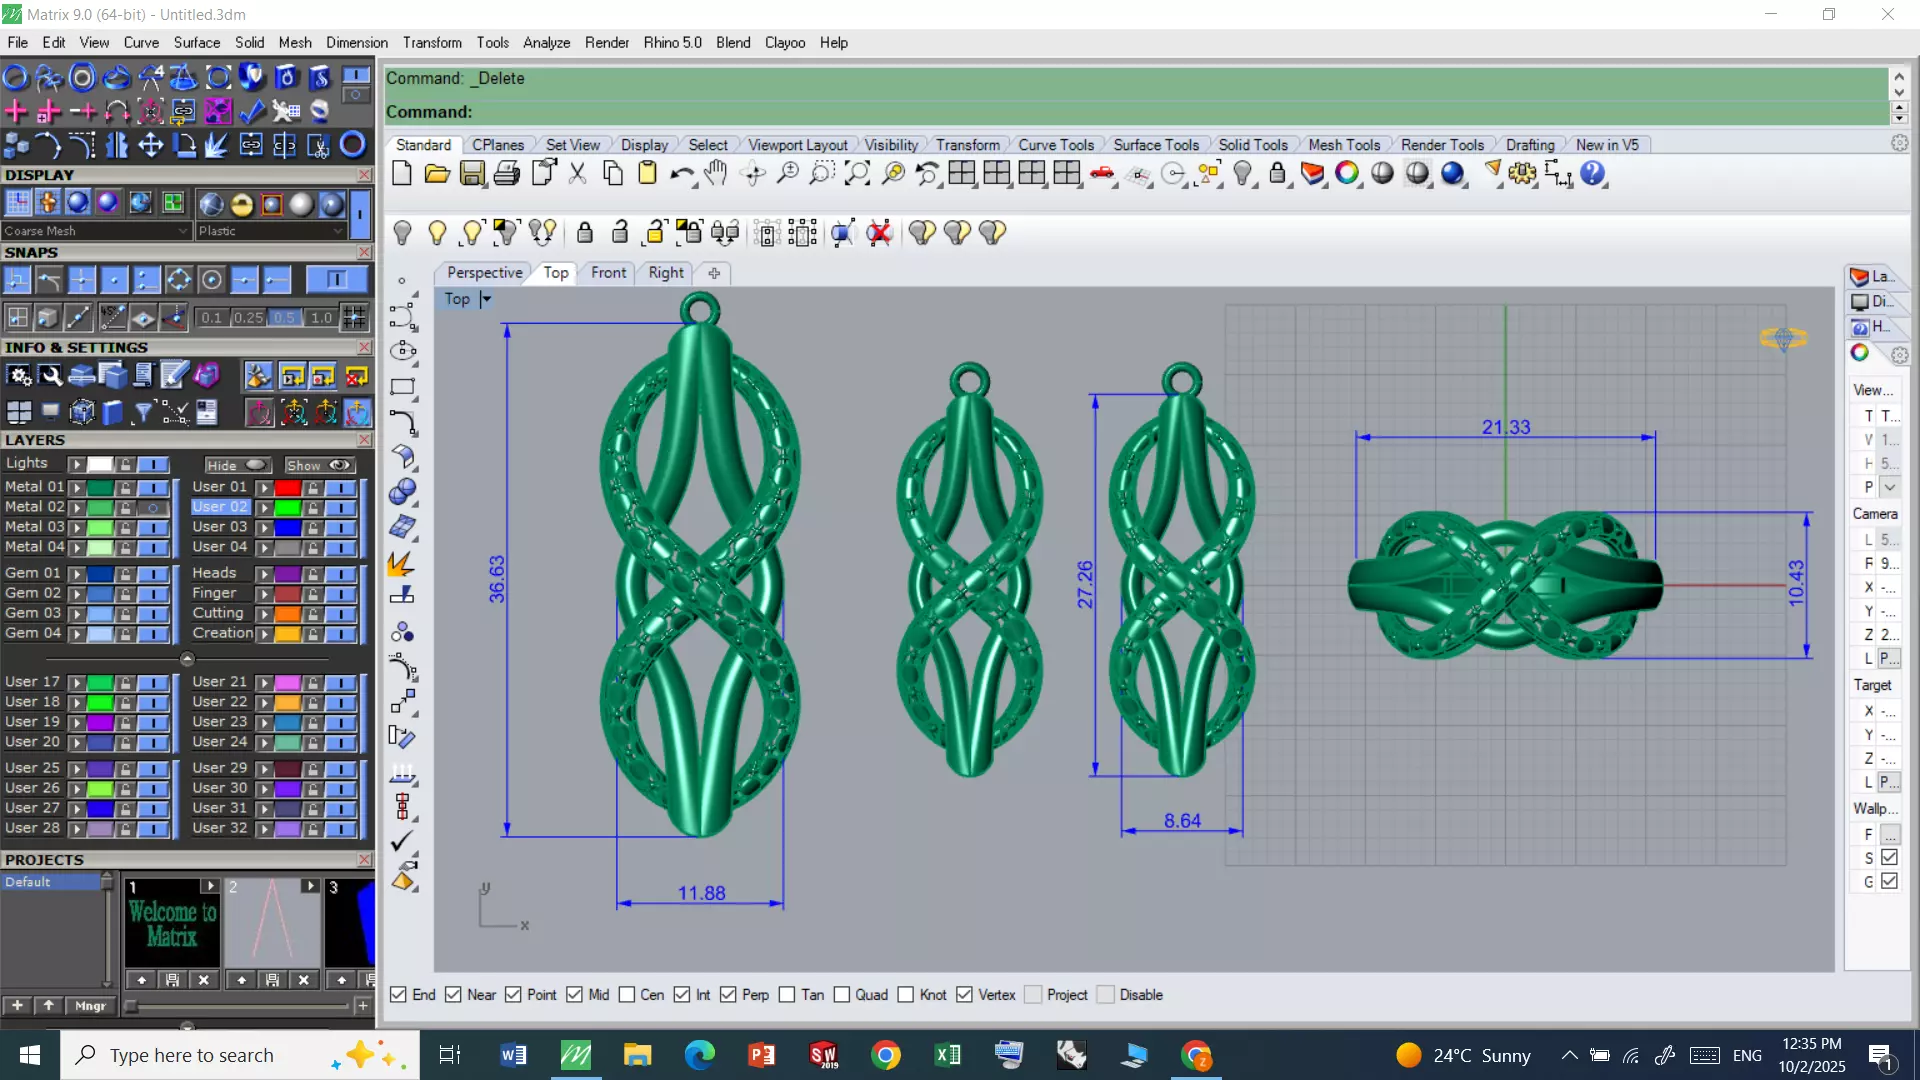Click the Hide objects dark lightbulb icon

coord(402,233)
